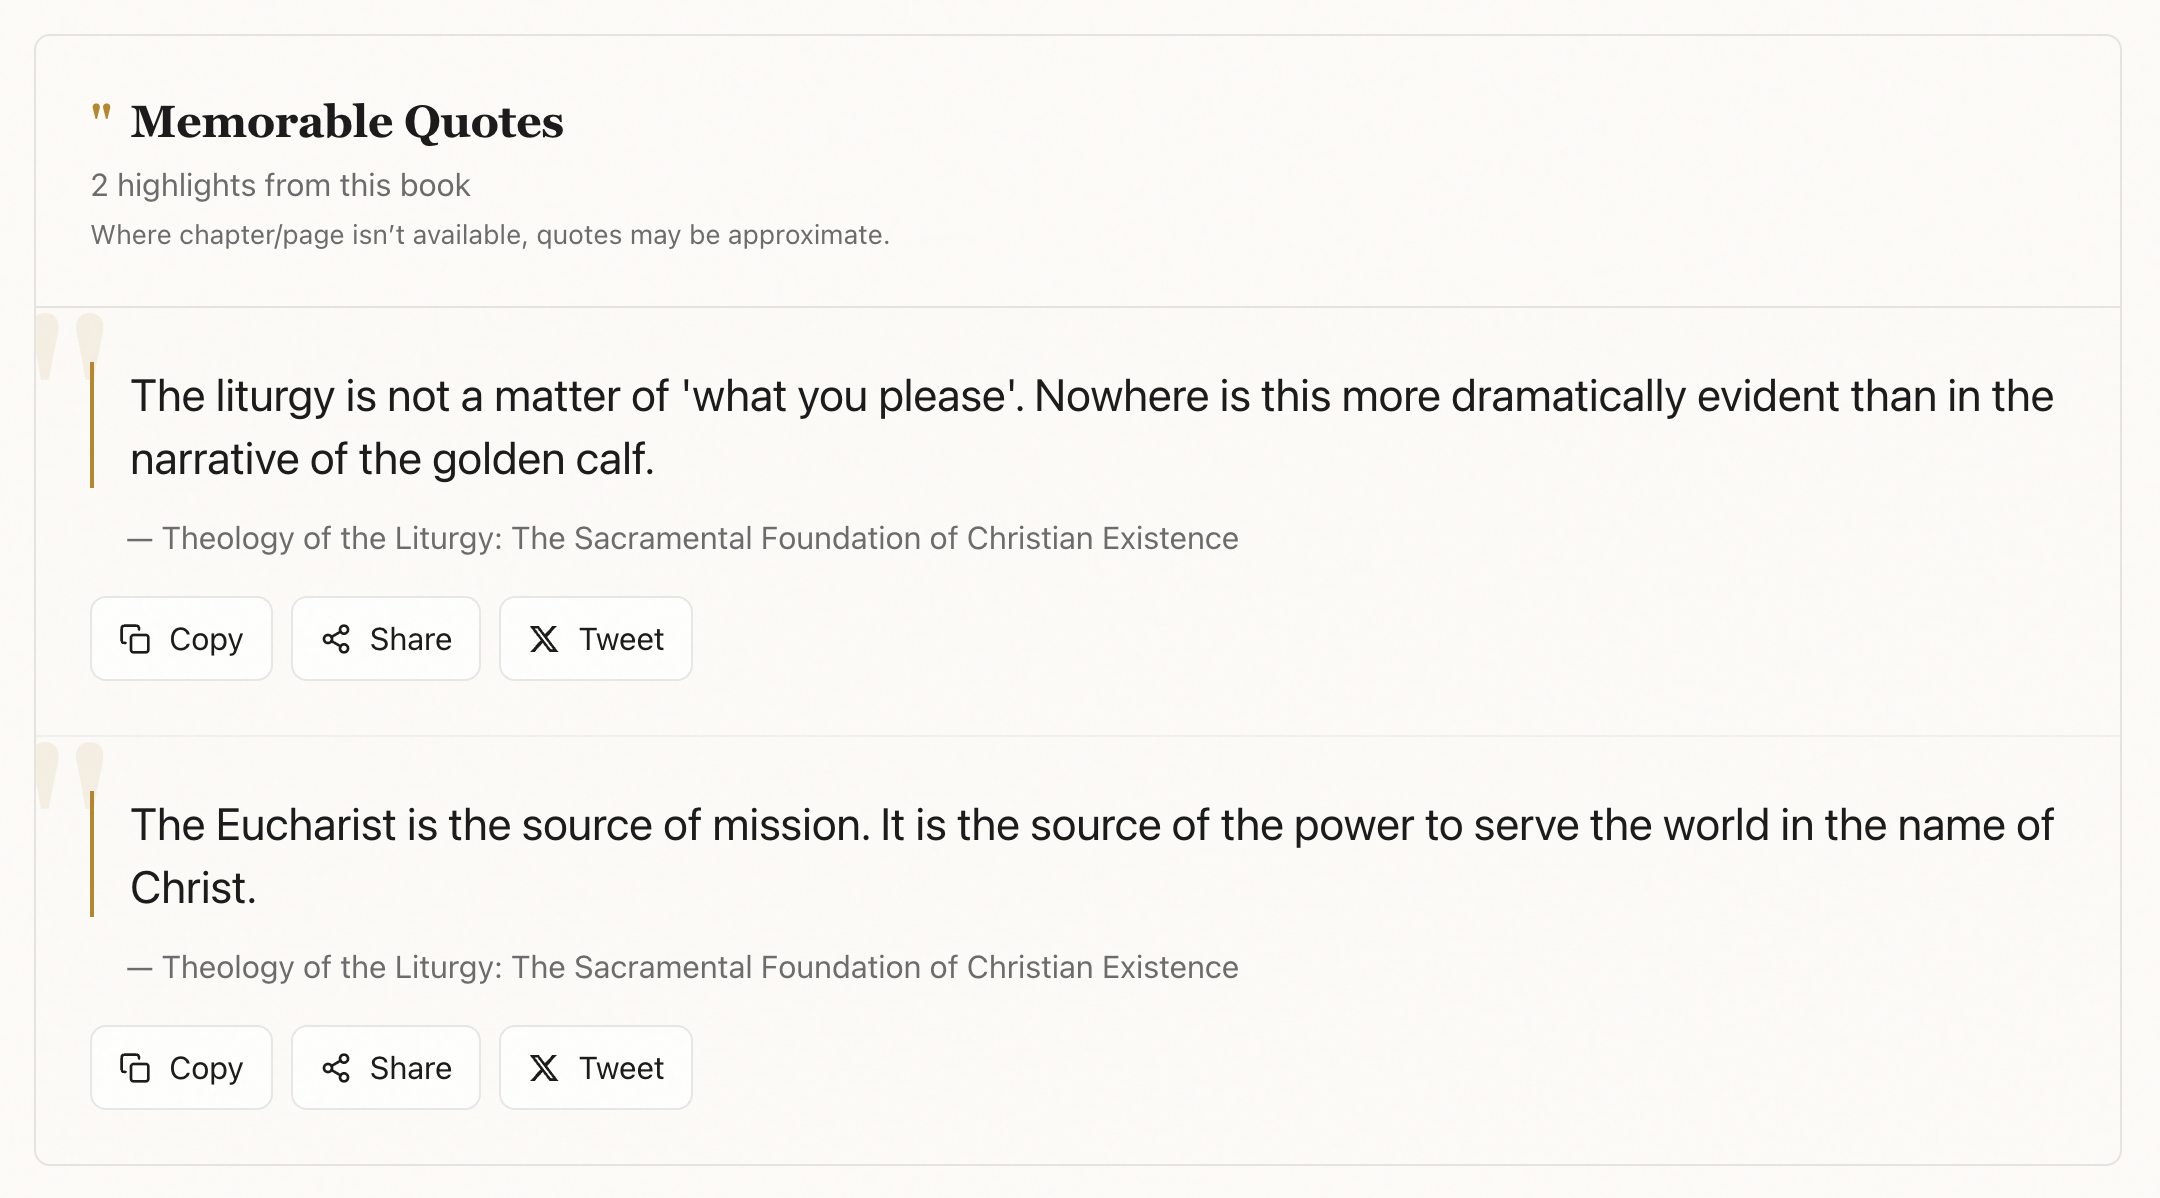The width and height of the screenshot is (2160, 1198).
Task: Click the gold quotation mark beside Memorable Quotes
Action: click(101, 113)
